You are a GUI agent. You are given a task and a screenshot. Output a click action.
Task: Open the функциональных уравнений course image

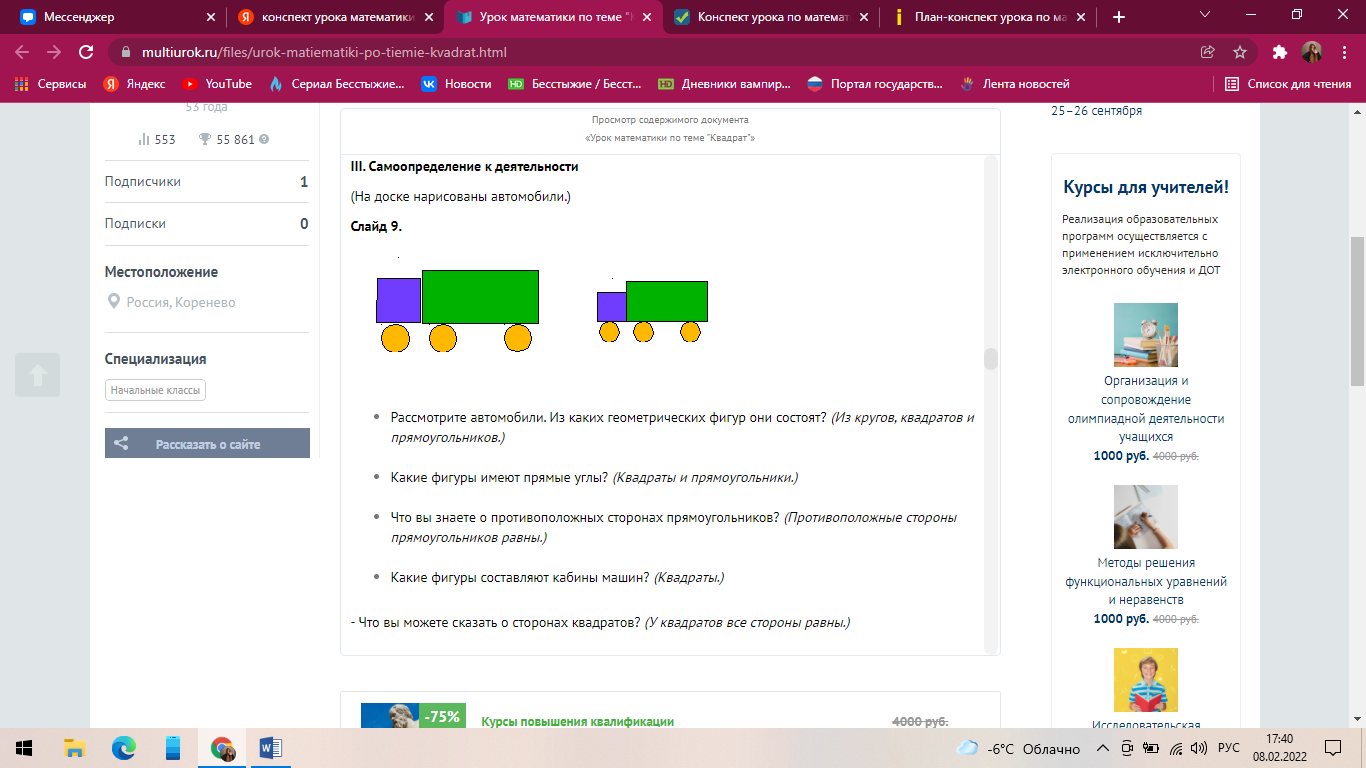point(1145,517)
